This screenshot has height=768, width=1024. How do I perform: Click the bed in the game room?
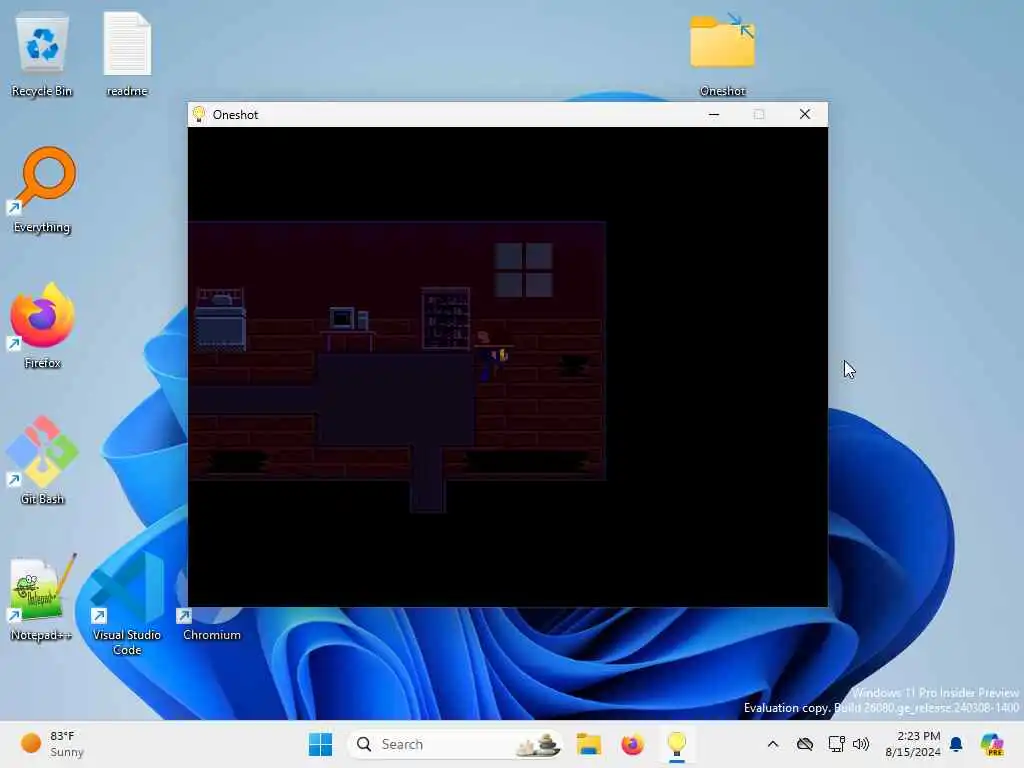221,320
